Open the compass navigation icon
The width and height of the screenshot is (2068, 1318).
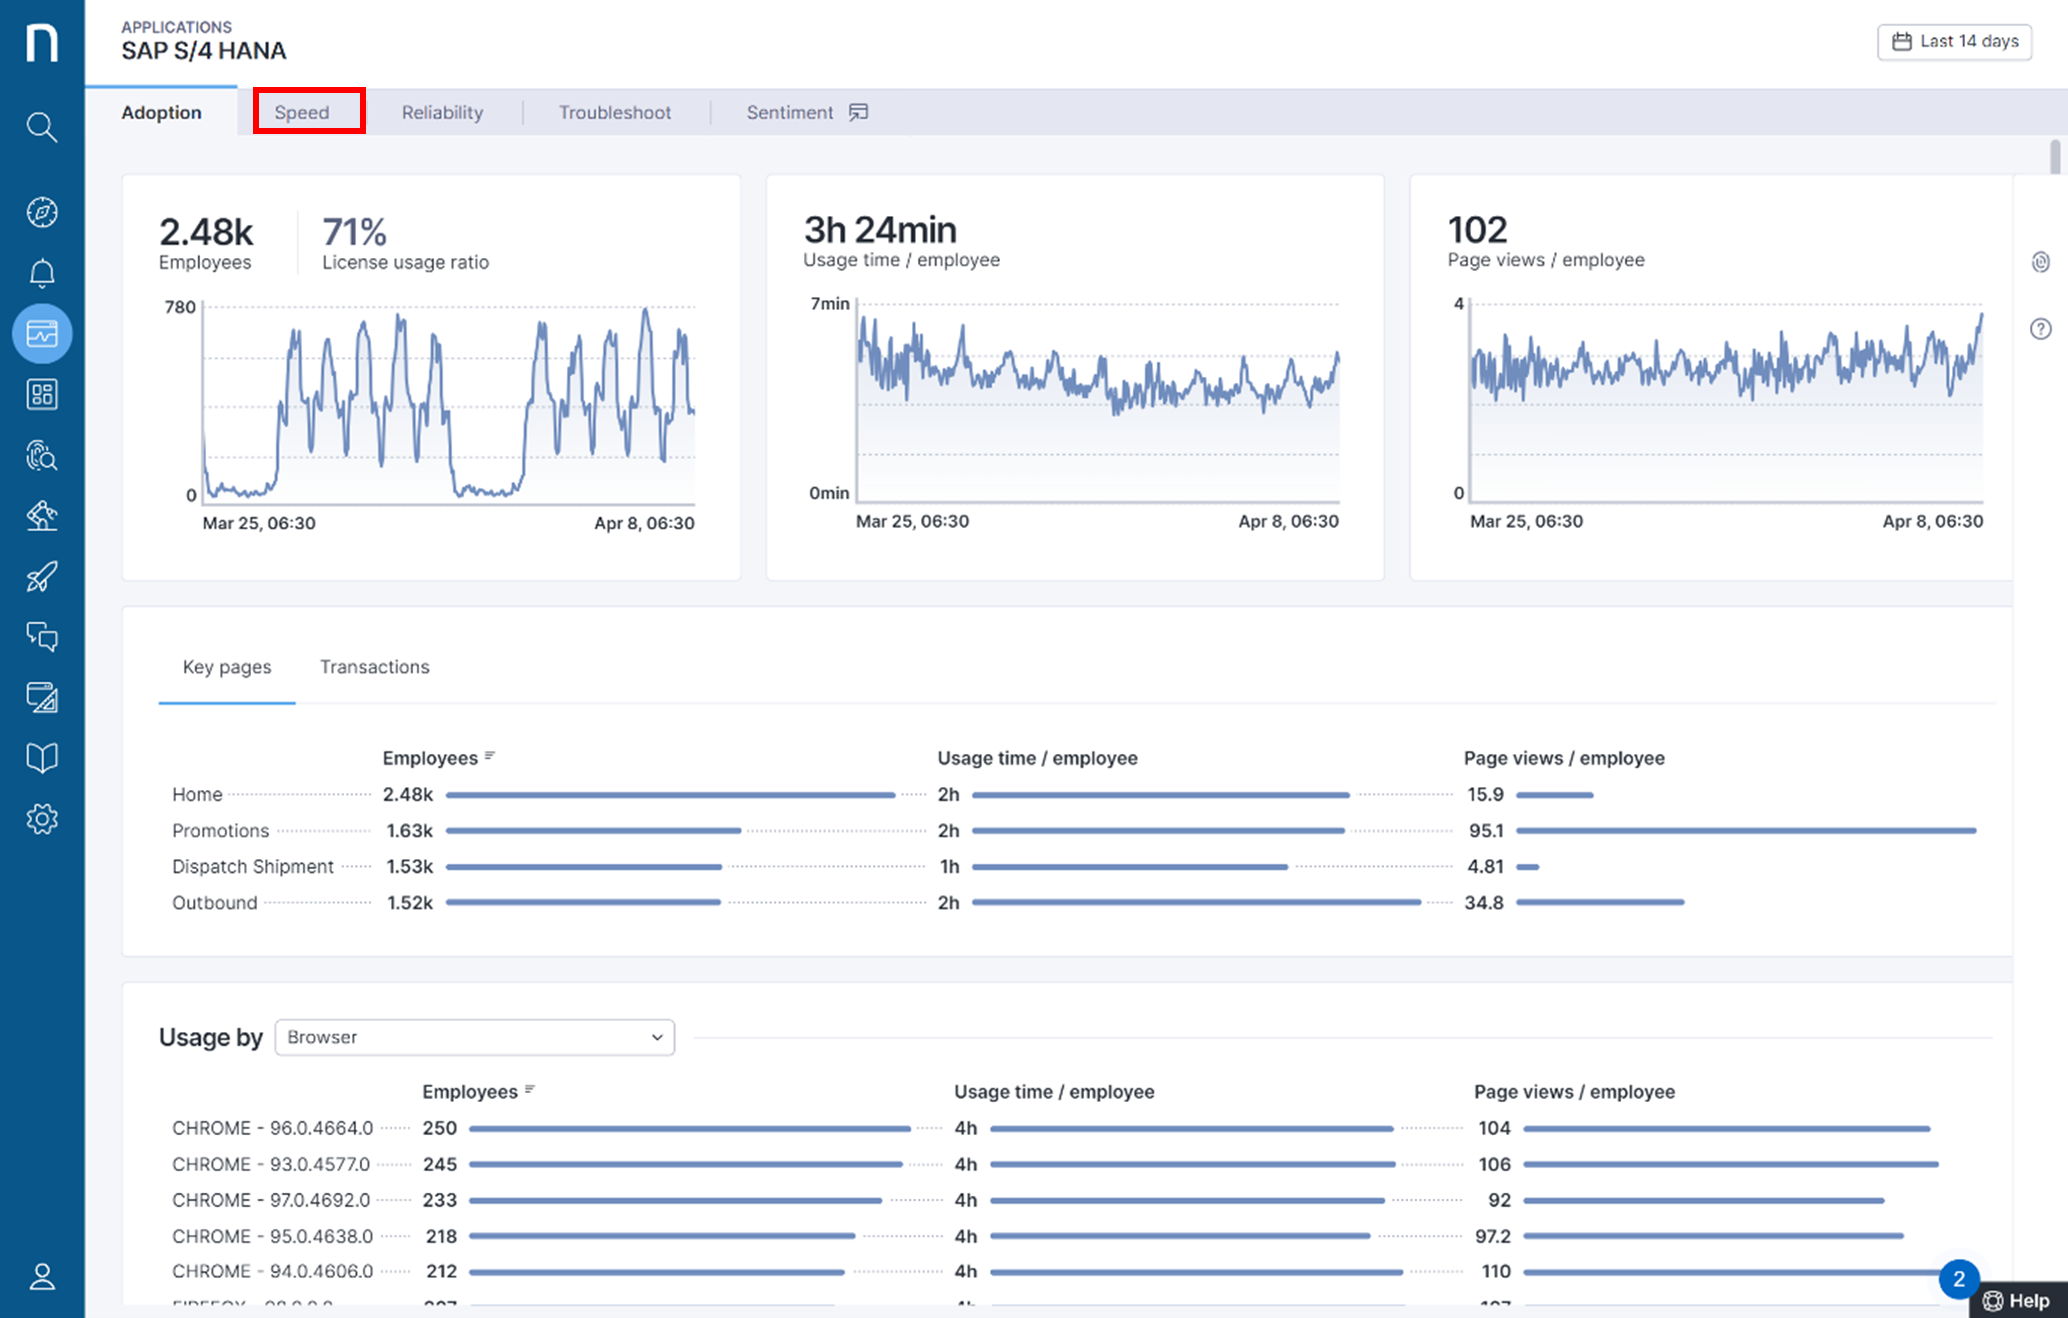(x=42, y=212)
